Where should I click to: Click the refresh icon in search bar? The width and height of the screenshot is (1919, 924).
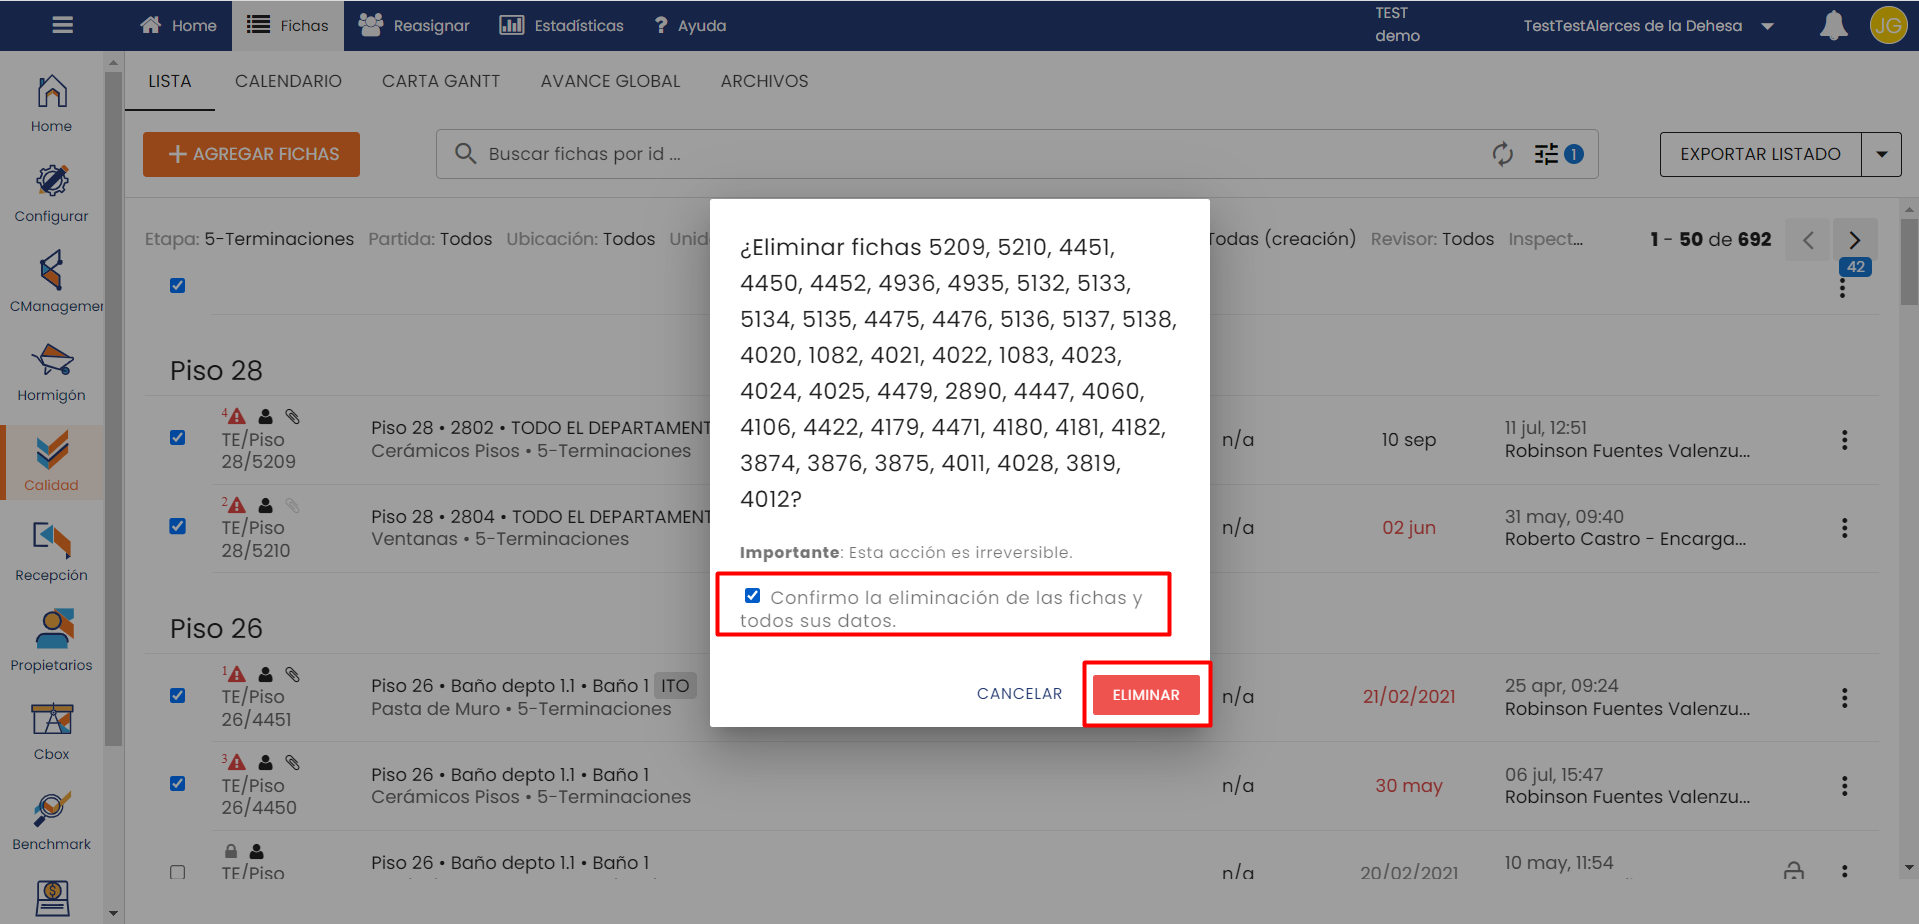pos(1502,154)
